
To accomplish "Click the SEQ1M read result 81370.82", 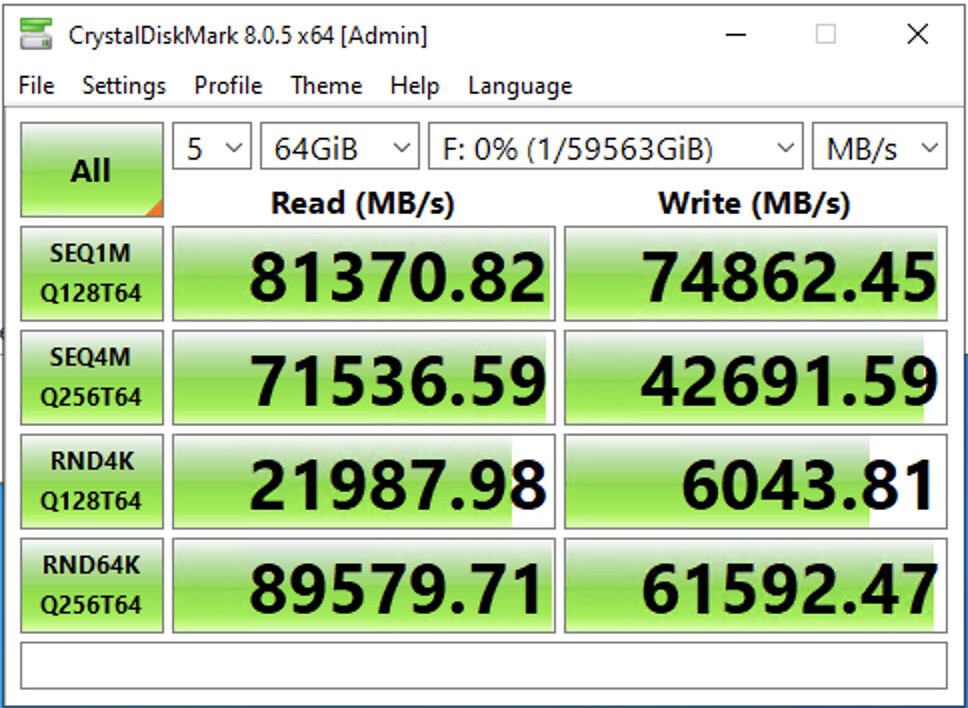I will 363,274.
